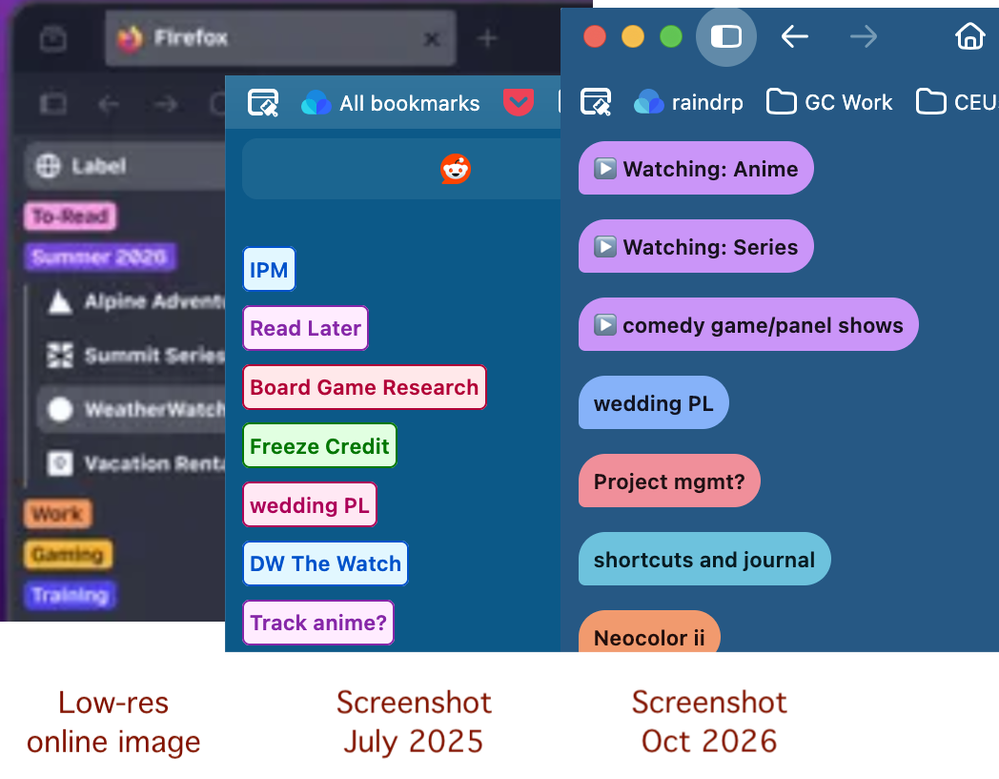
Task: Open the Reddit icon tile
Action: tap(456, 169)
